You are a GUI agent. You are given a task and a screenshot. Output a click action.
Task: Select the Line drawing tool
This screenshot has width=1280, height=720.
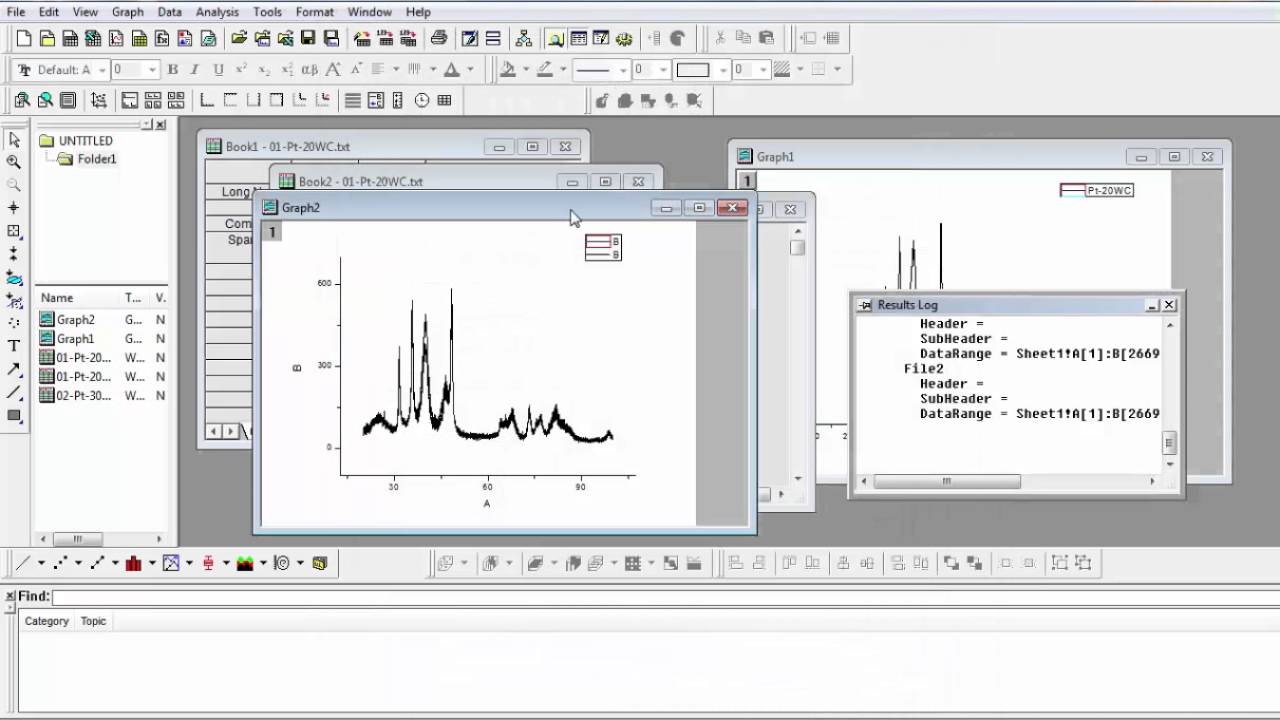[x=14, y=392]
